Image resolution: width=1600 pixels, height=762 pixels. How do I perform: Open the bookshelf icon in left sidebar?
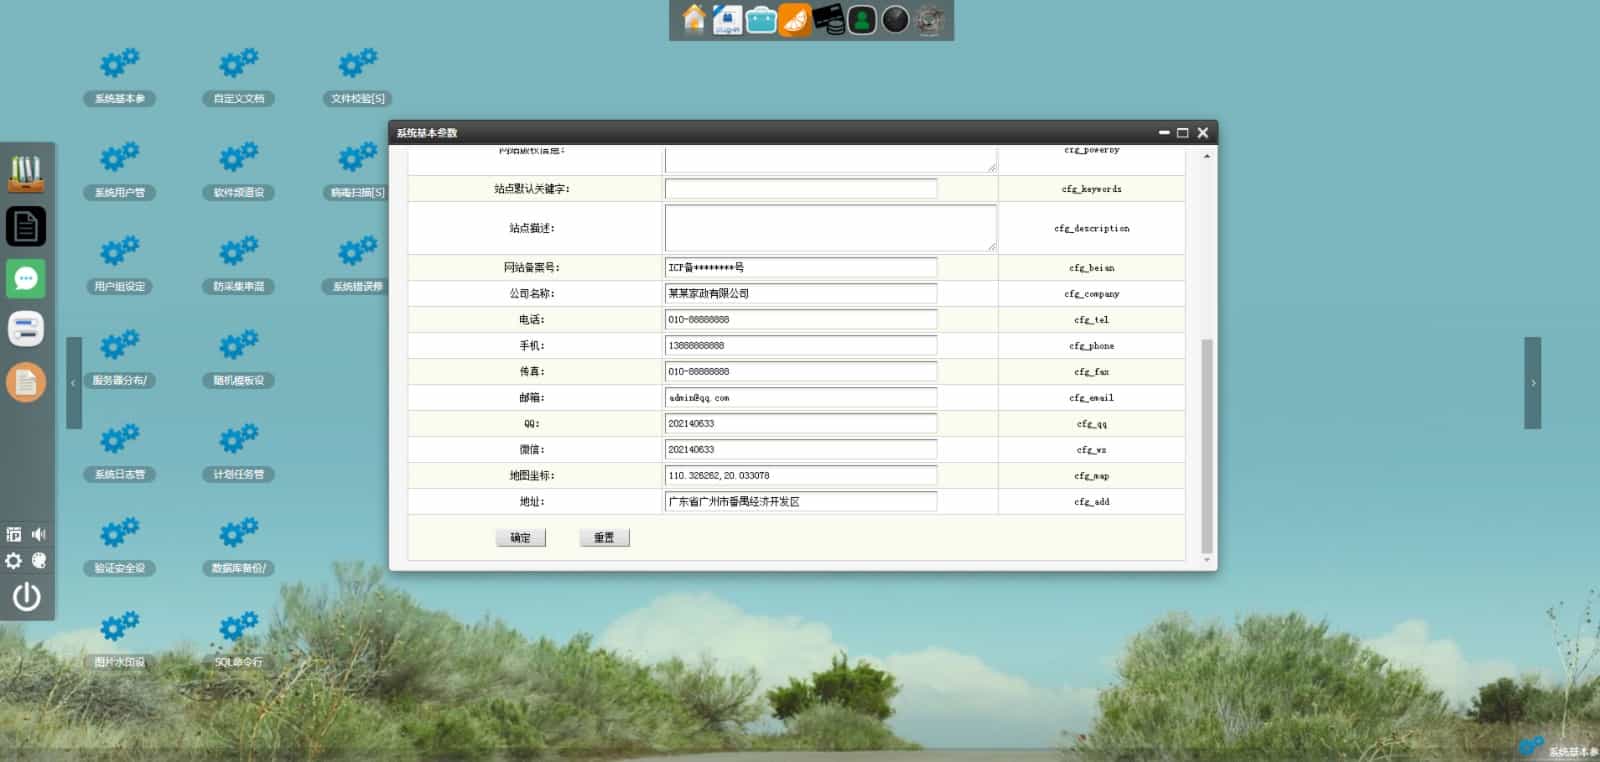tap(26, 174)
